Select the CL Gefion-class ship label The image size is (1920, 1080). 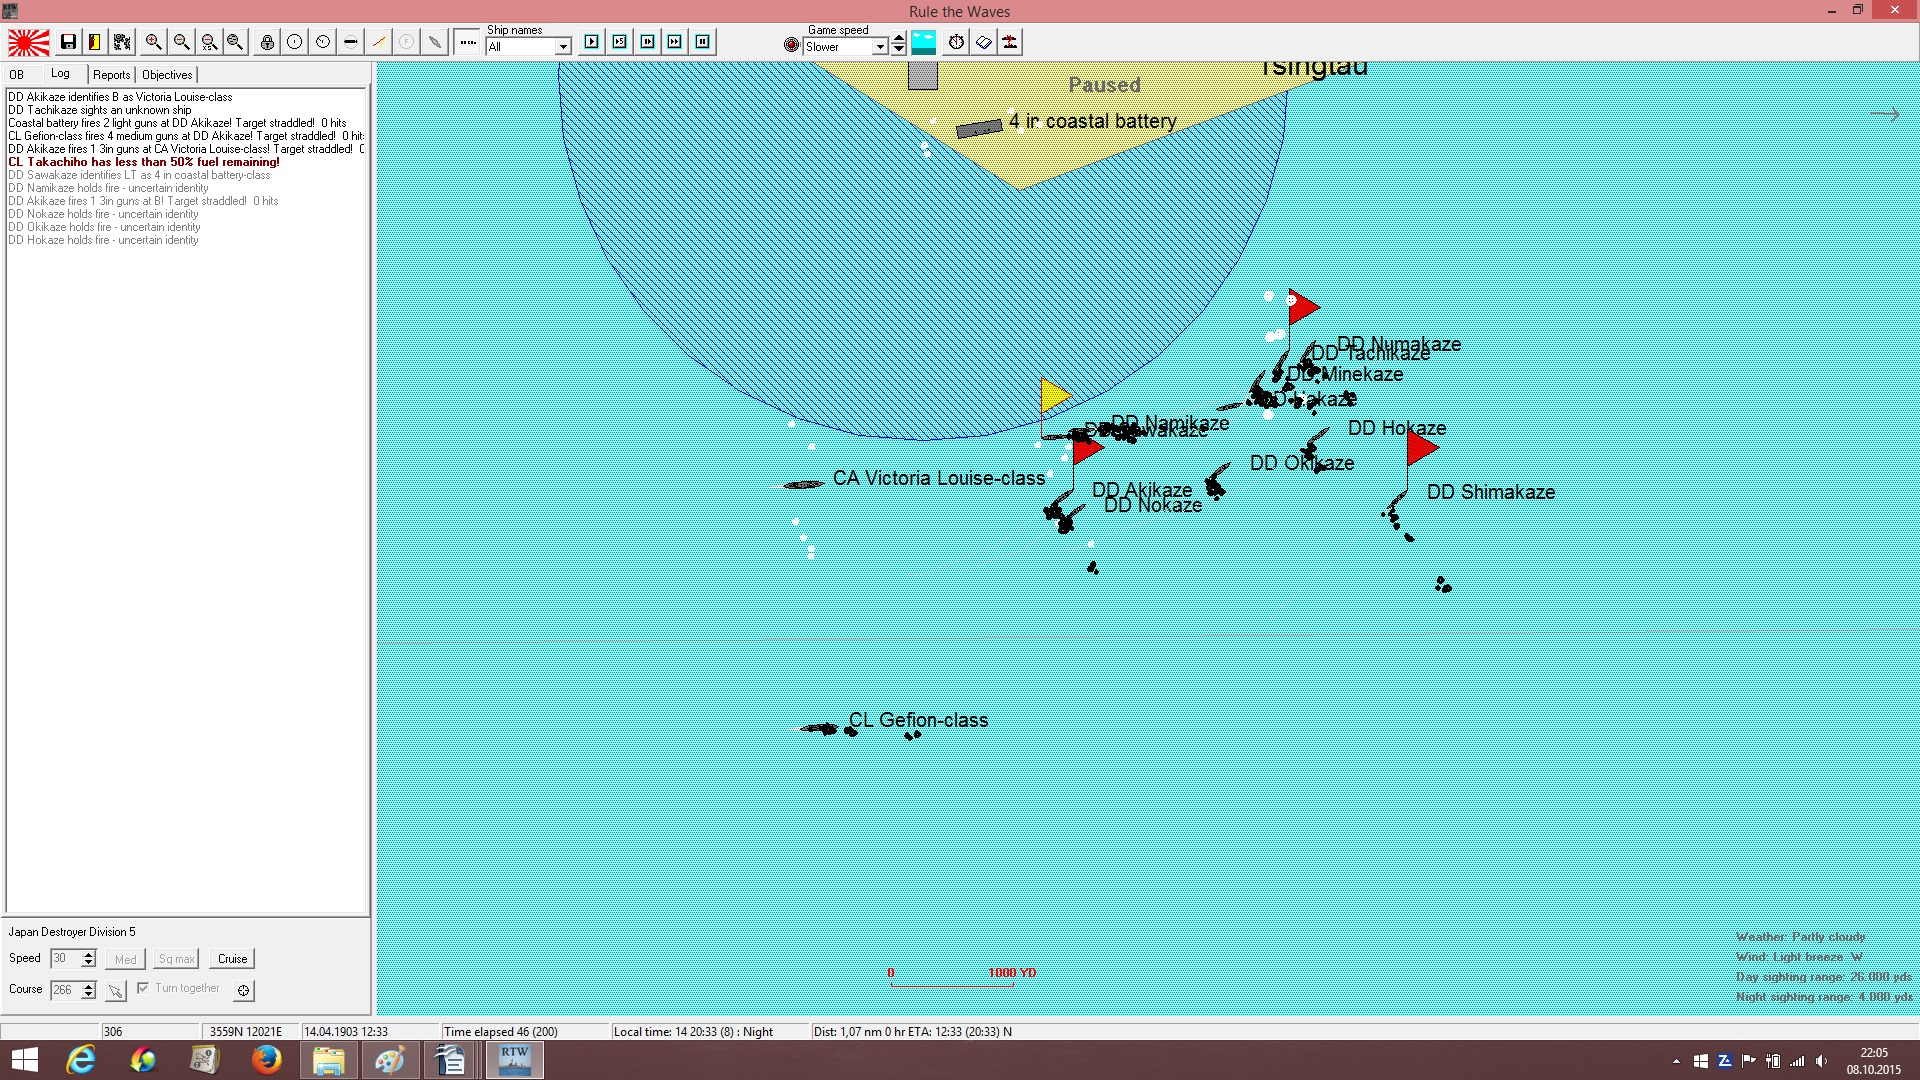click(918, 720)
